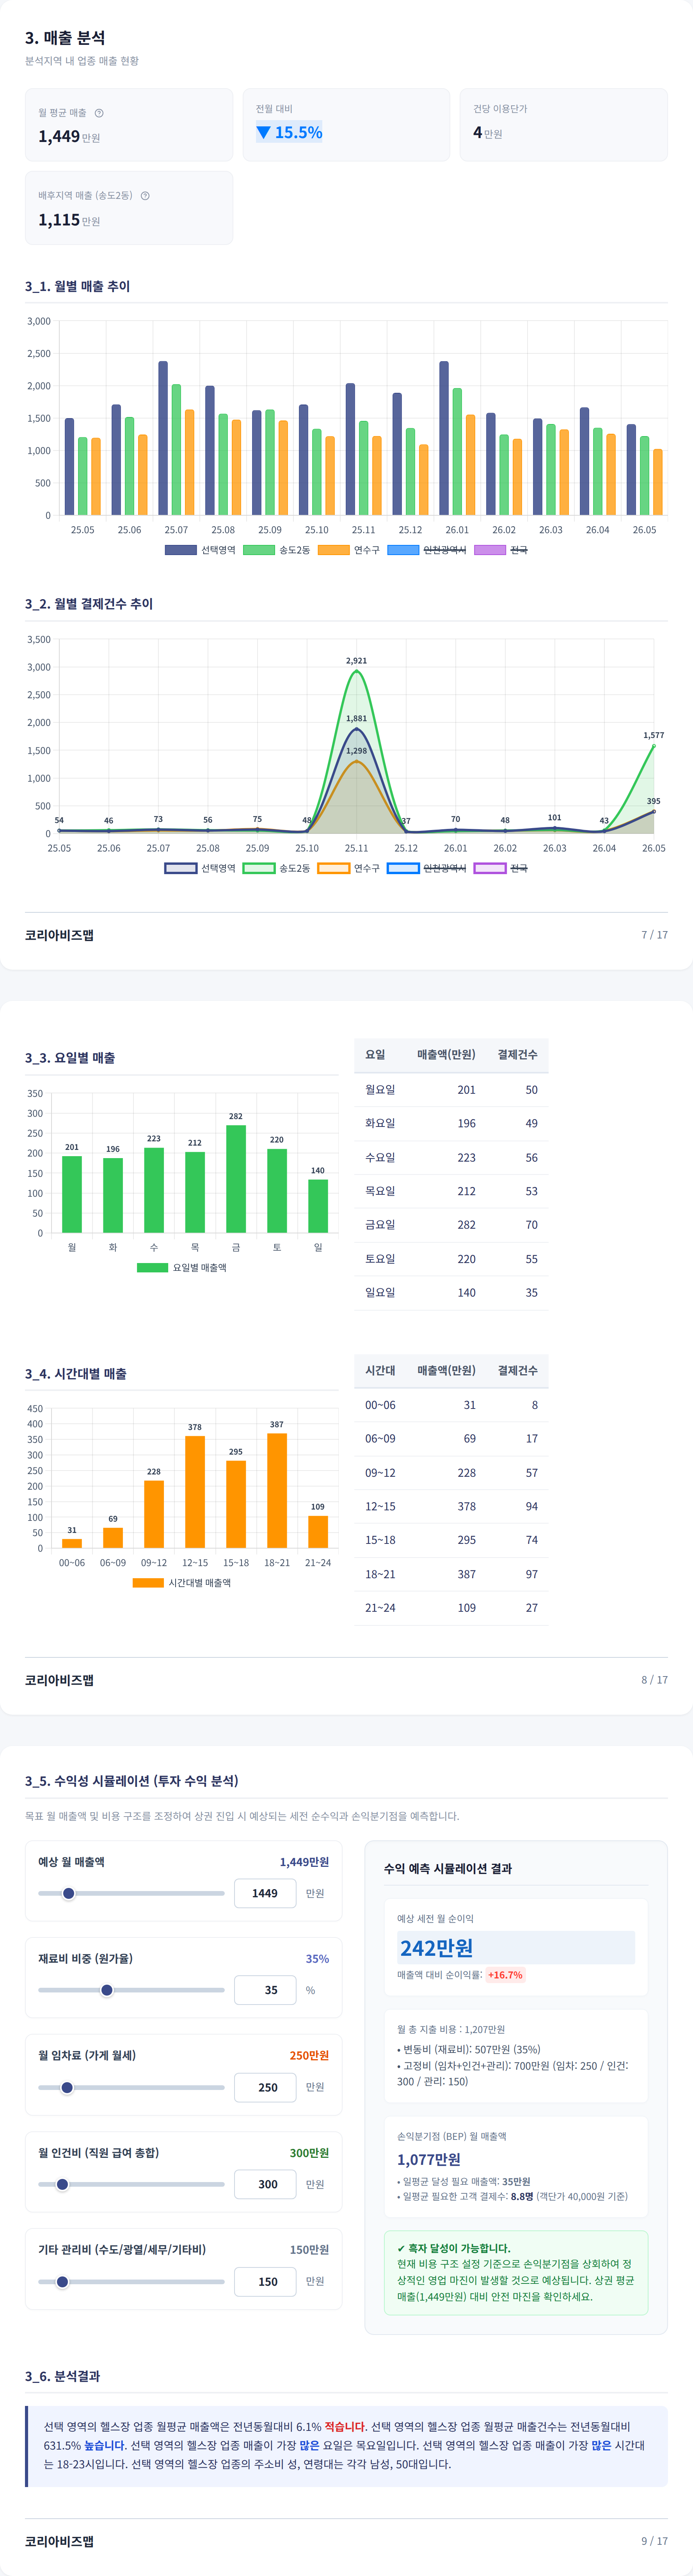The image size is (693, 2576).
Task: Toggle 선택영역 legend in 월별 매출 추이 chart
Action: tap(200, 550)
